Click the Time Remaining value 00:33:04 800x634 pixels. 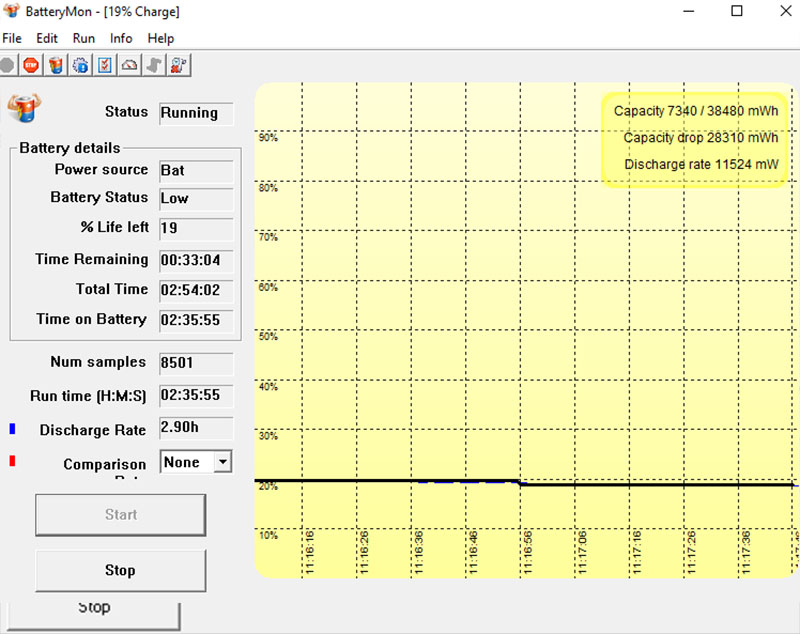point(196,260)
